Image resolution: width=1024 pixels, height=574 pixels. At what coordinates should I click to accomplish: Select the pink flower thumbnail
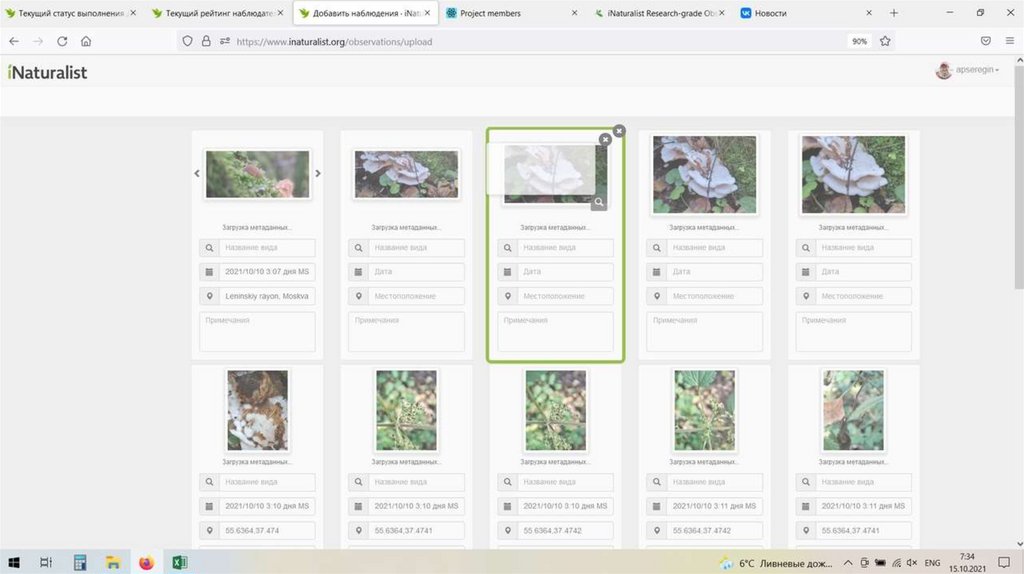257,174
